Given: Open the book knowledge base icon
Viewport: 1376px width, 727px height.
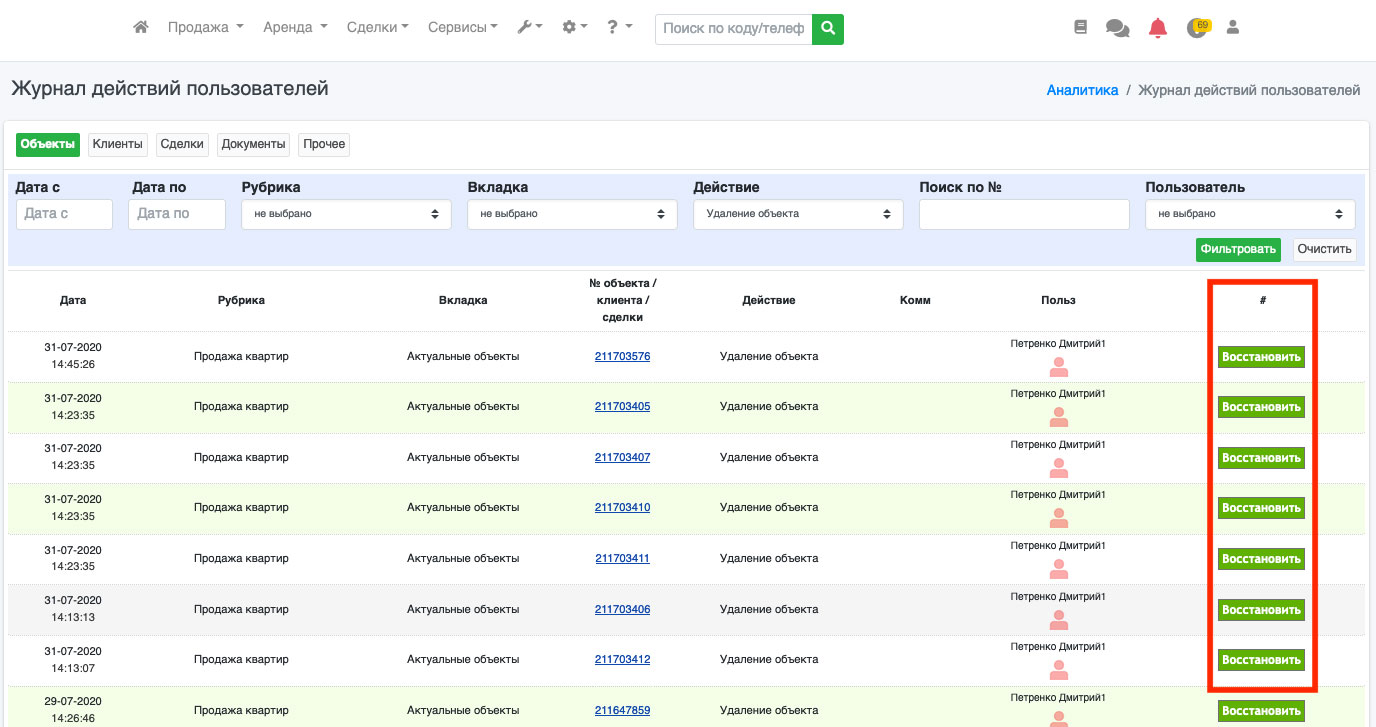Looking at the screenshot, I should (x=1080, y=28).
